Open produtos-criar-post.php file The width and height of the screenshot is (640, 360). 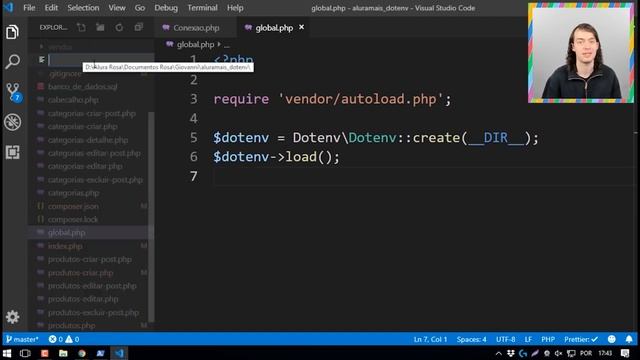[x=91, y=259]
